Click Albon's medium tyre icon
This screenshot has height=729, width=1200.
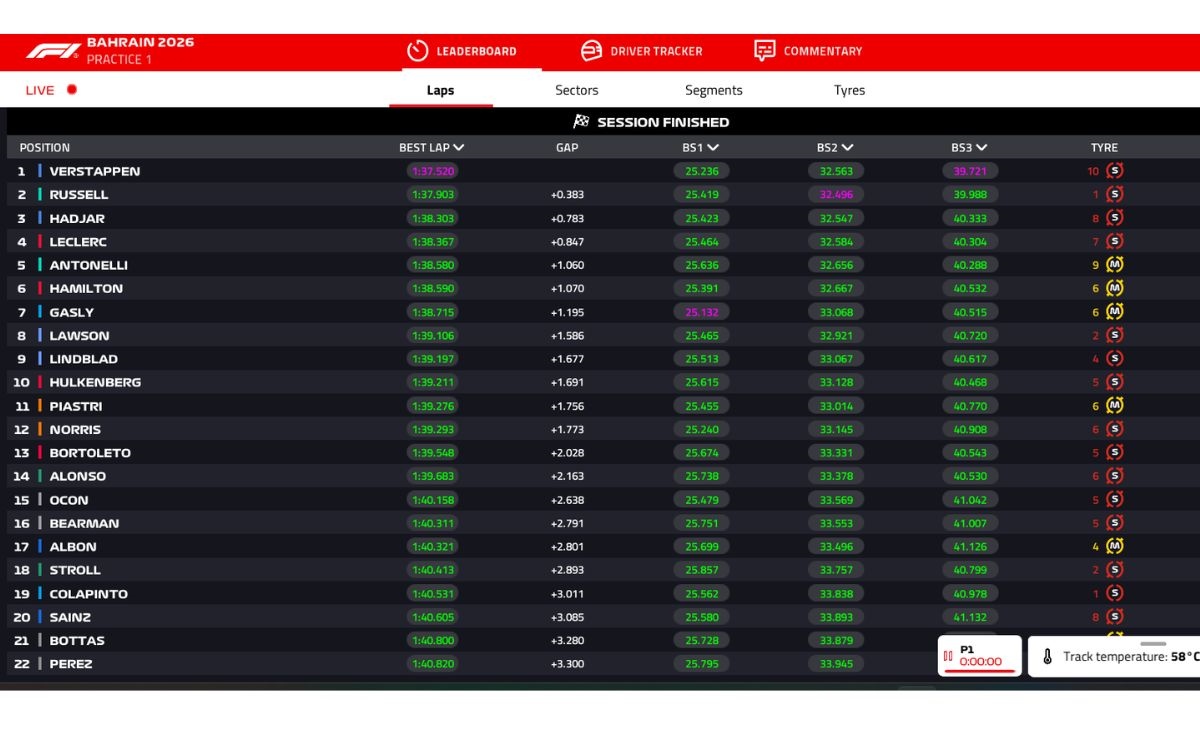pyautogui.click(x=1115, y=547)
